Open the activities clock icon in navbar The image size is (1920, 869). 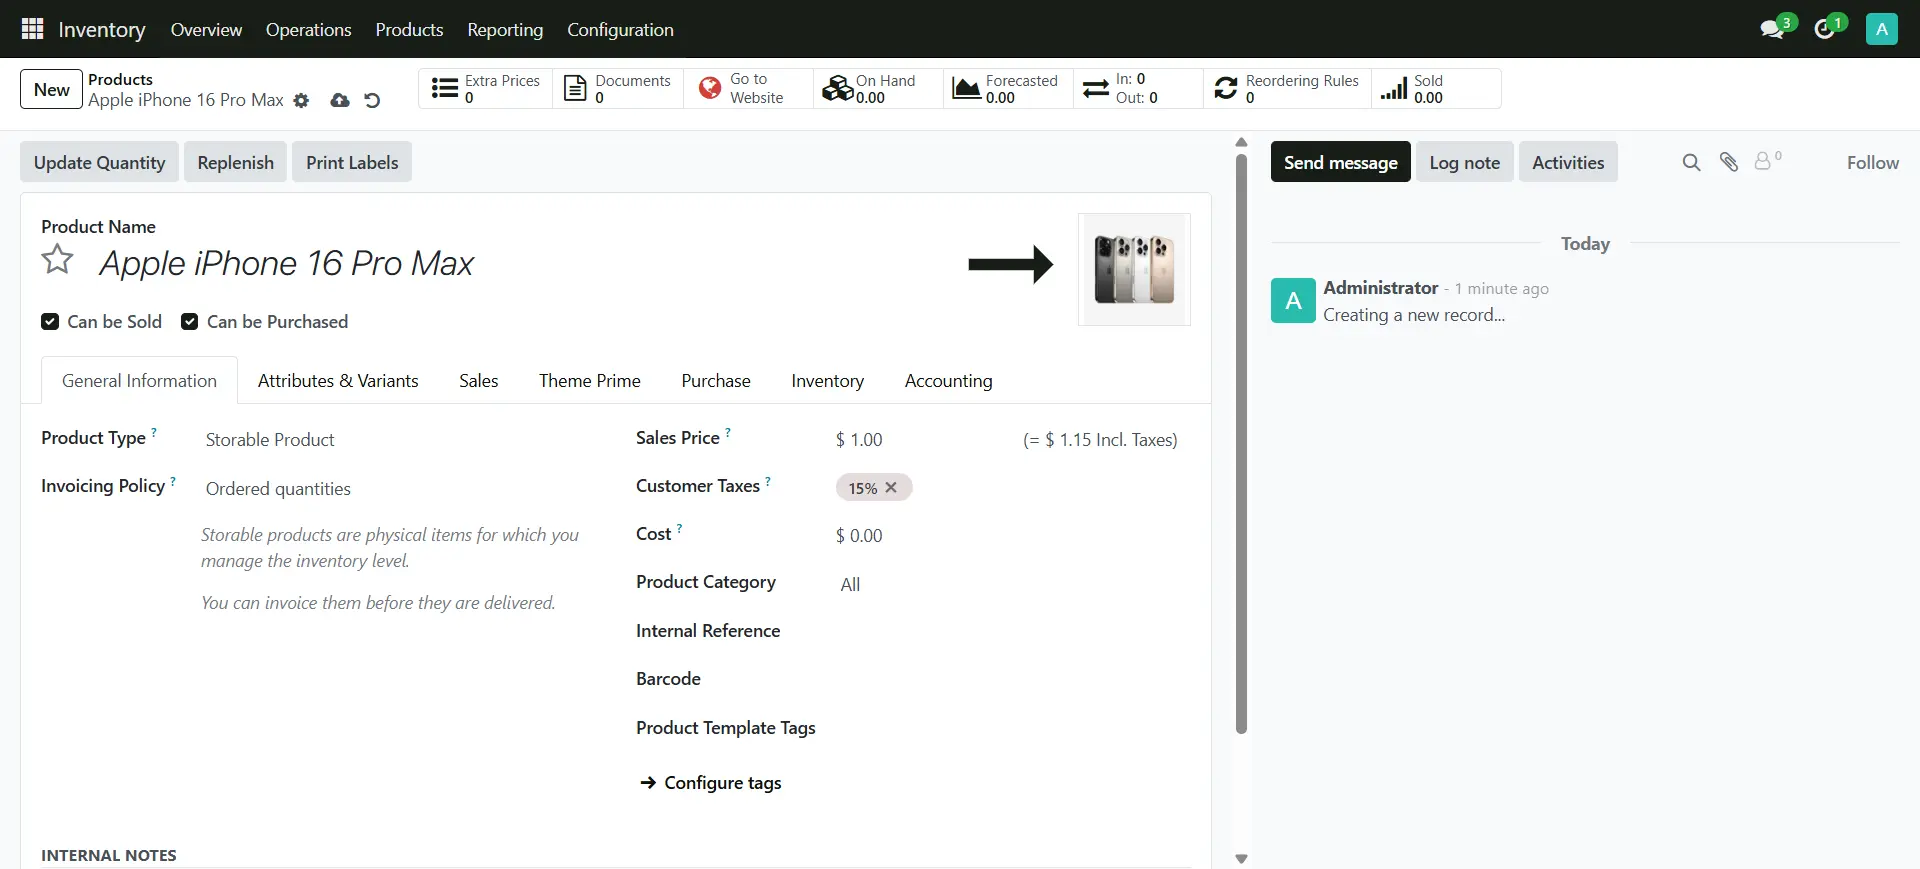click(1824, 29)
